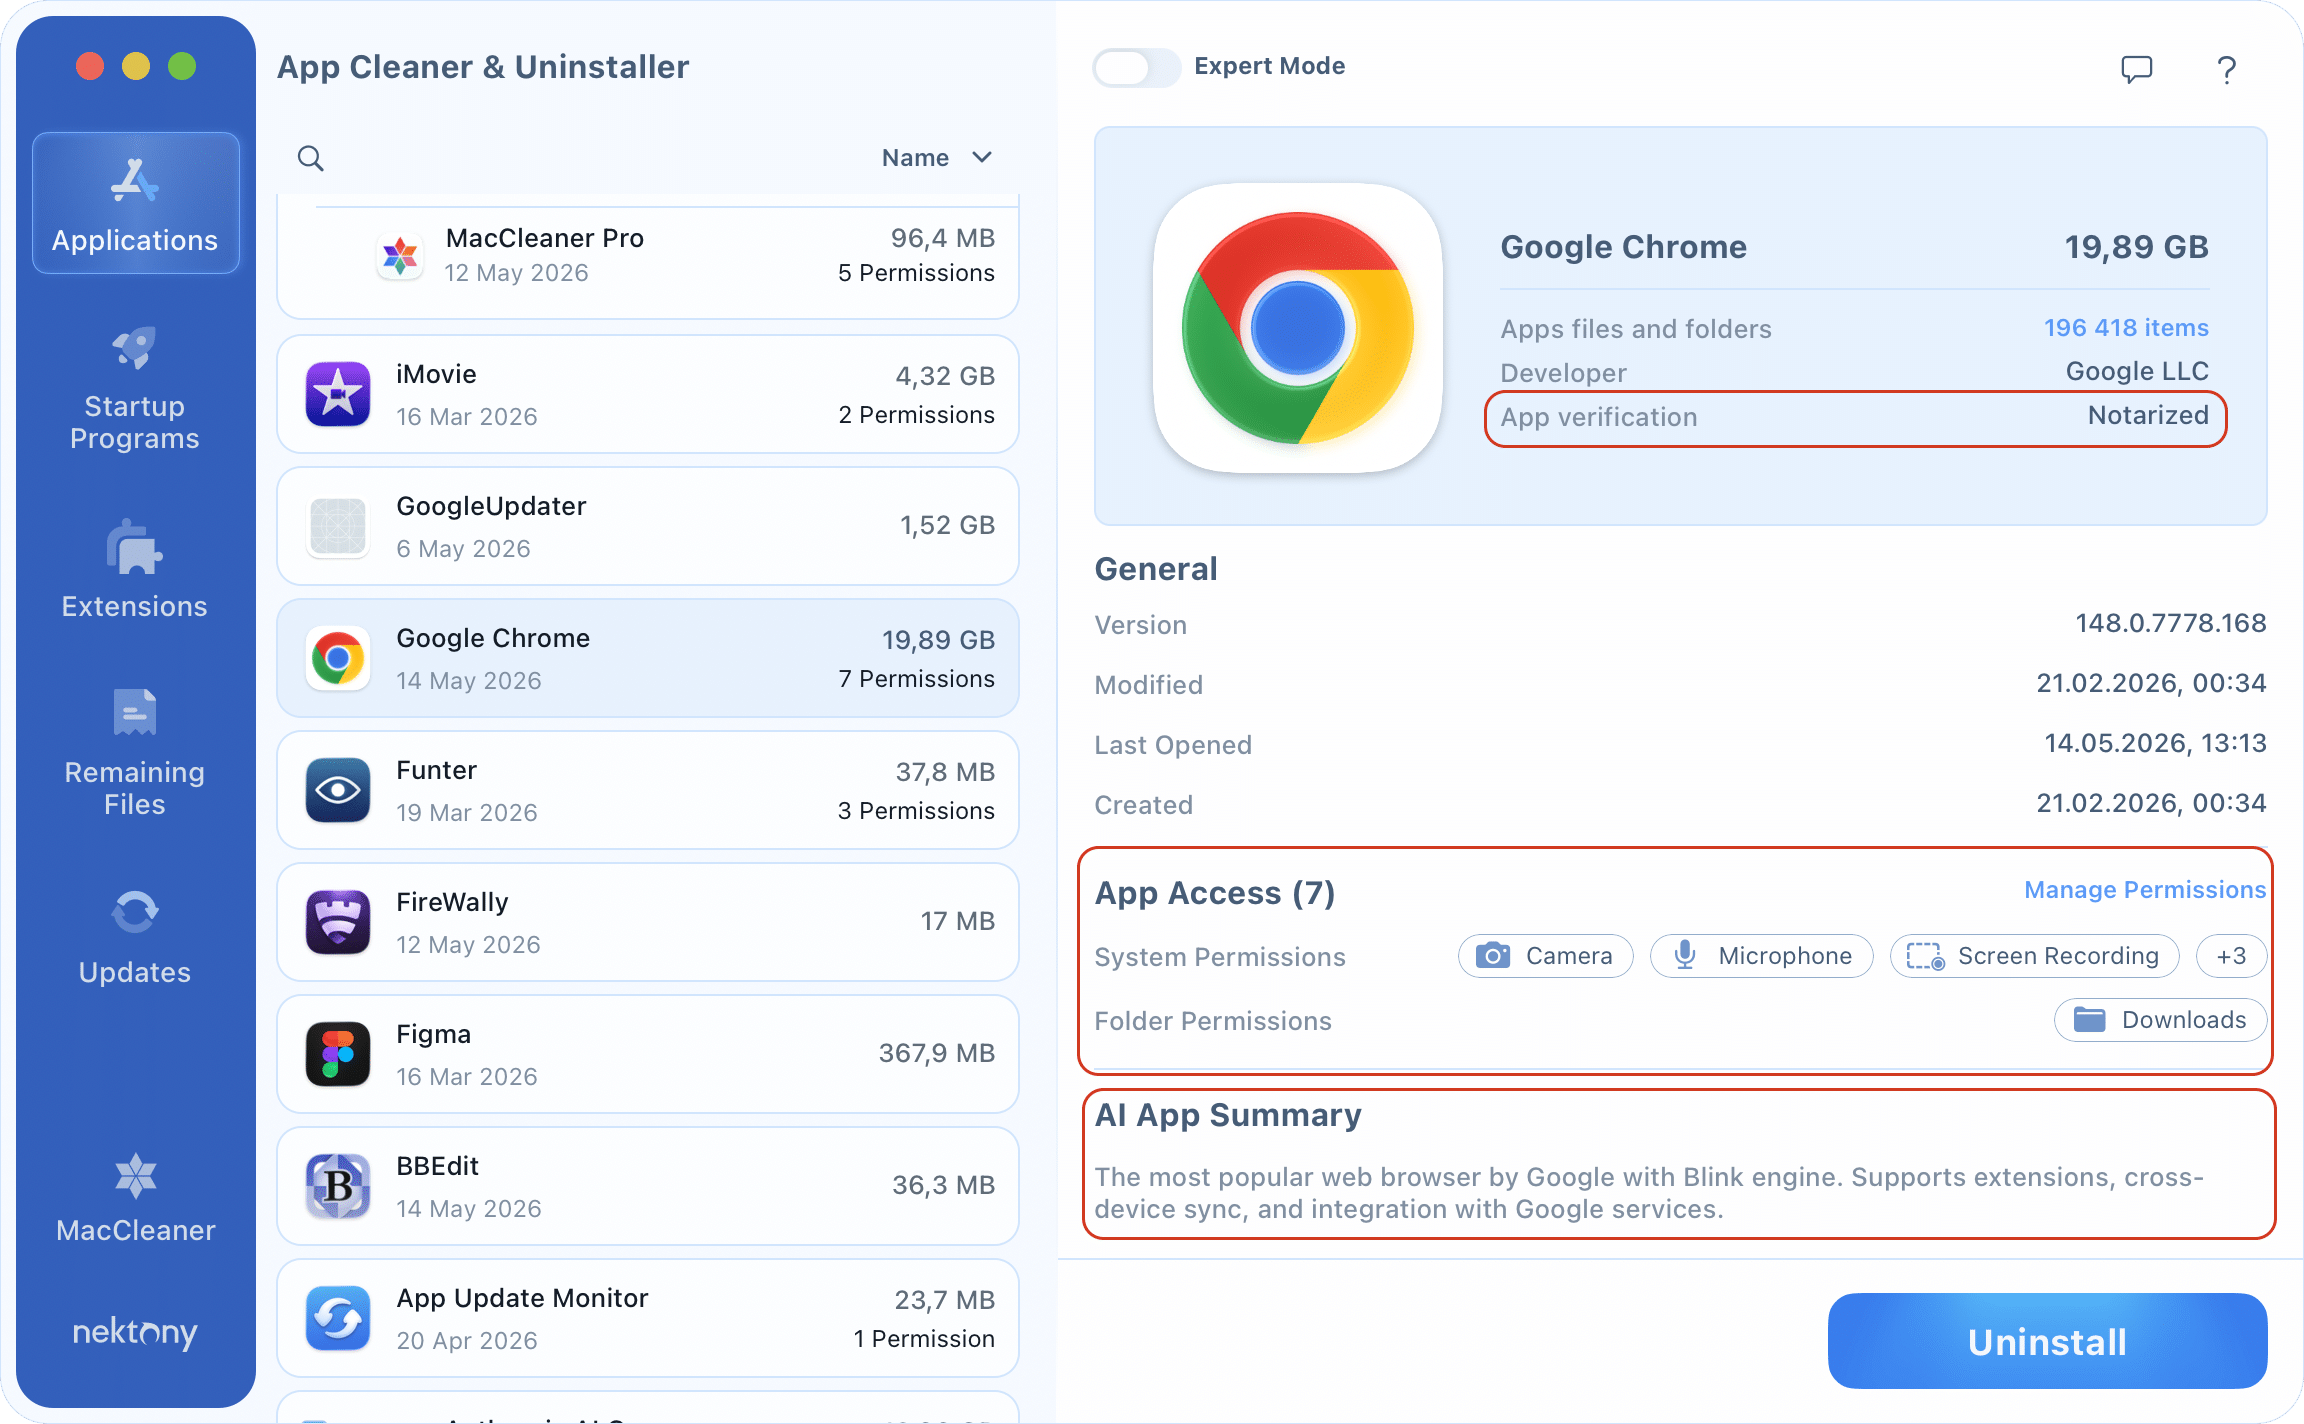
Task: Click the 36,3 MB BBEdit size
Action: (x=943, y=1185)
